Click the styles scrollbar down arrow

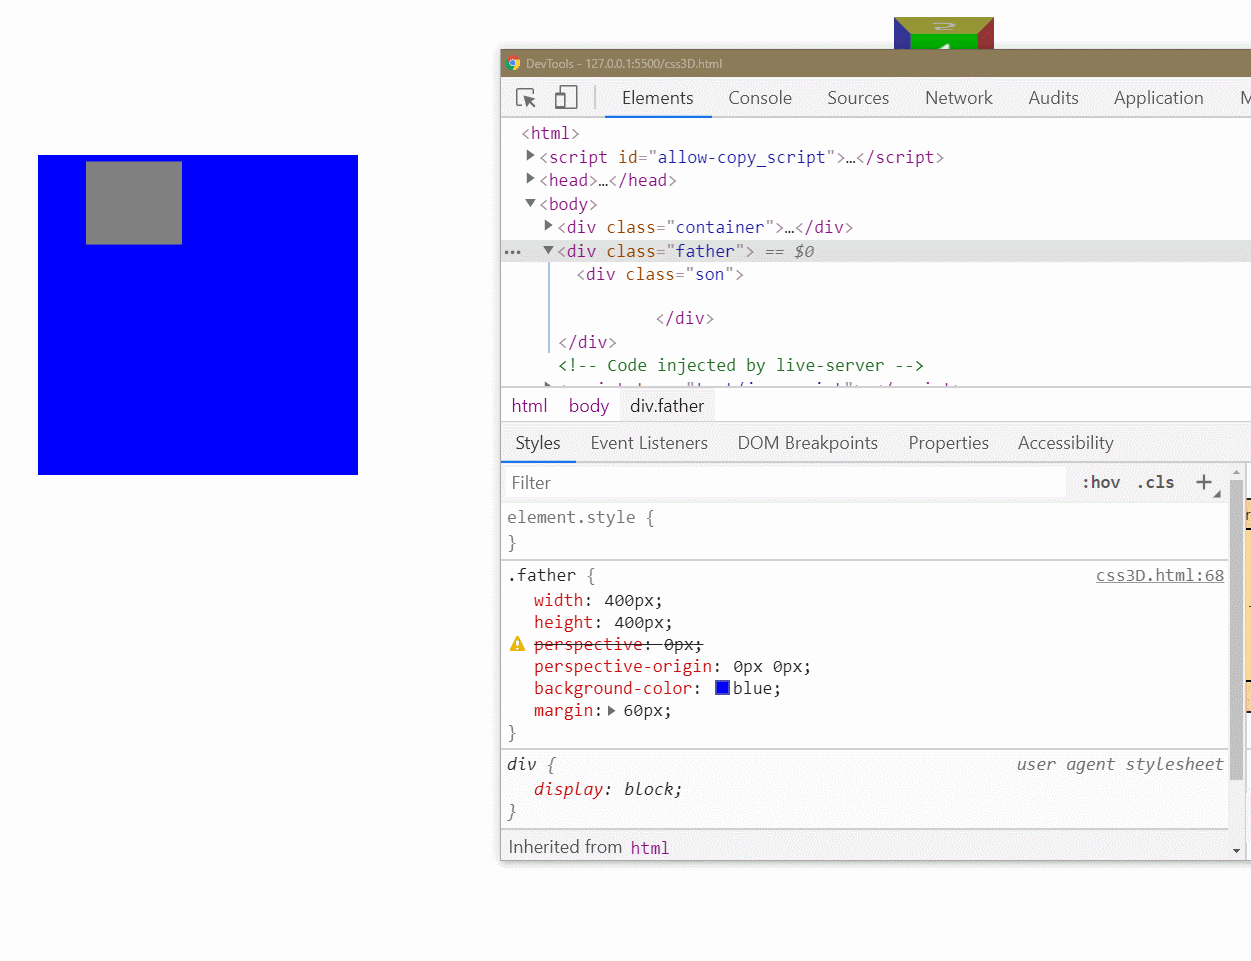click(1237, 851)
